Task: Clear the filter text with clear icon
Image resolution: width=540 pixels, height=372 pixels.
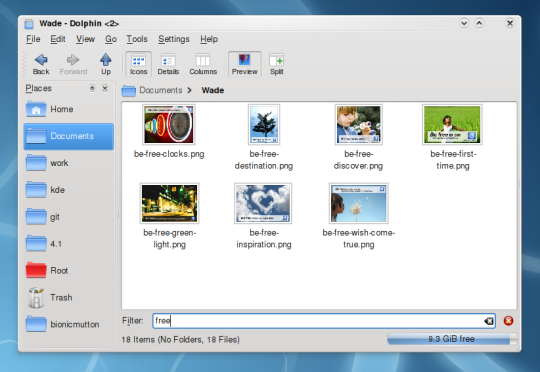Action: point(488,321)
